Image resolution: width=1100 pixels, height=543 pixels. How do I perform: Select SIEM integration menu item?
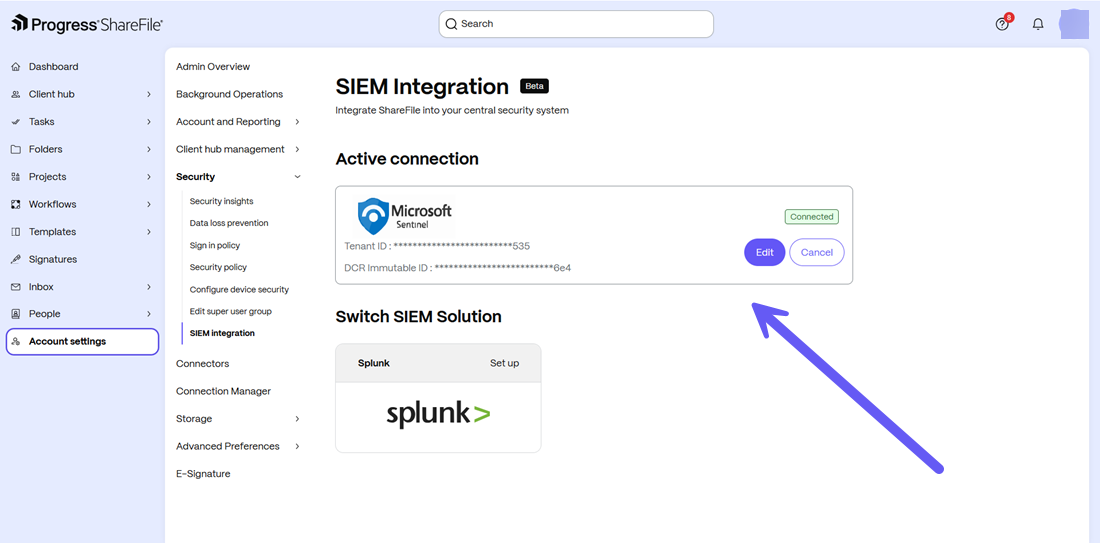[x=222, y=333]
